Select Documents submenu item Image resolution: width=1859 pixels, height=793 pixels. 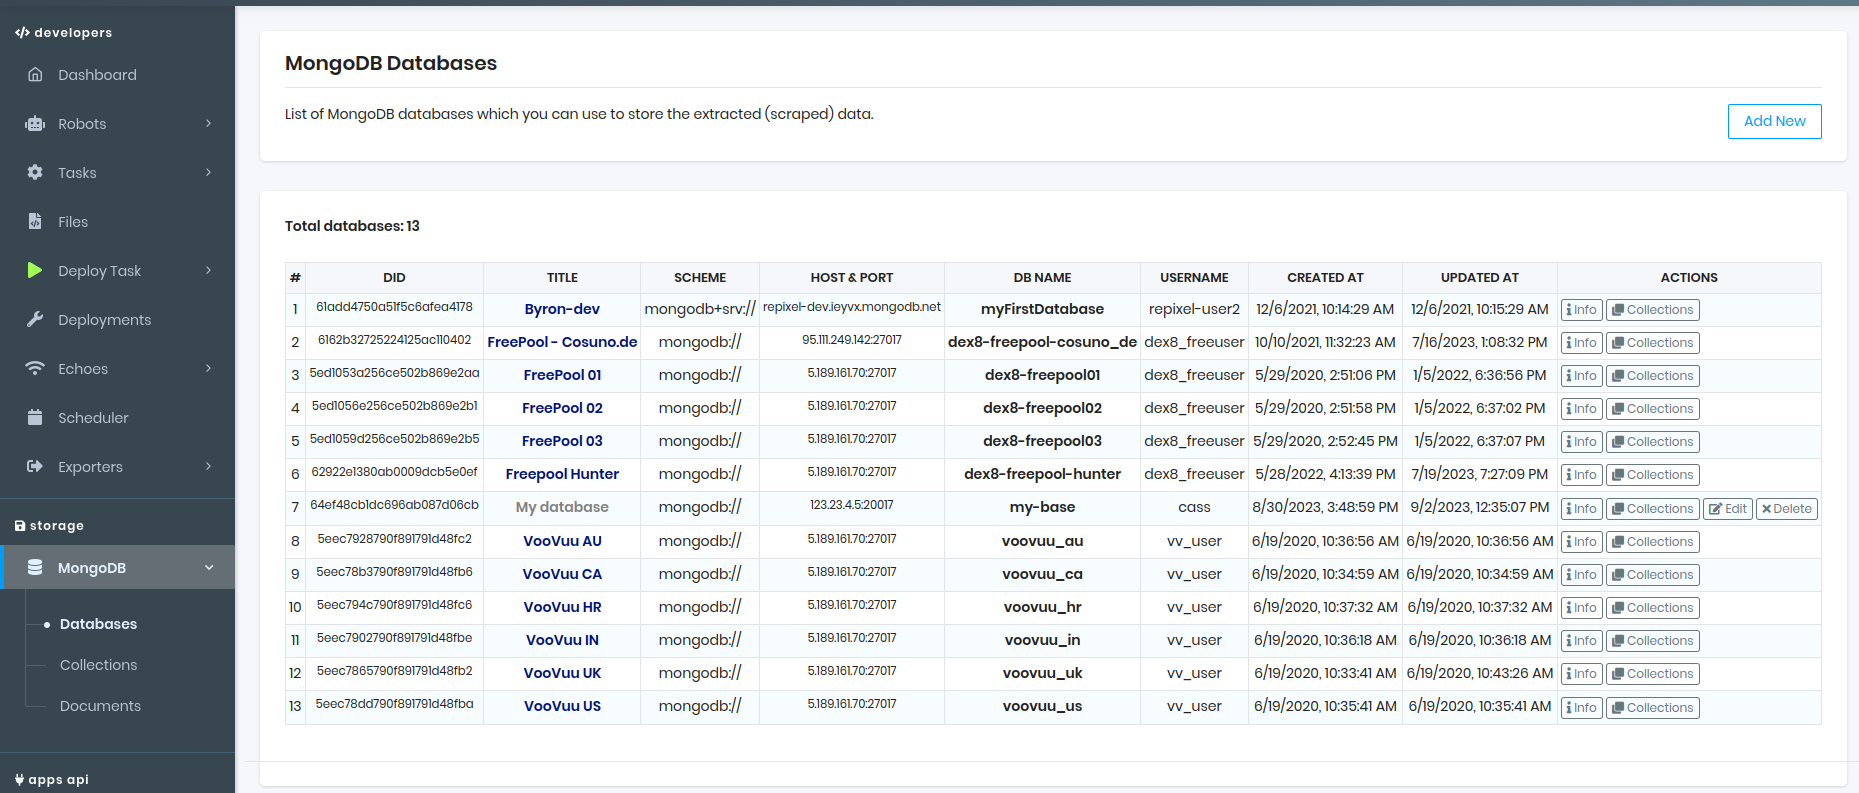point(100,706)
